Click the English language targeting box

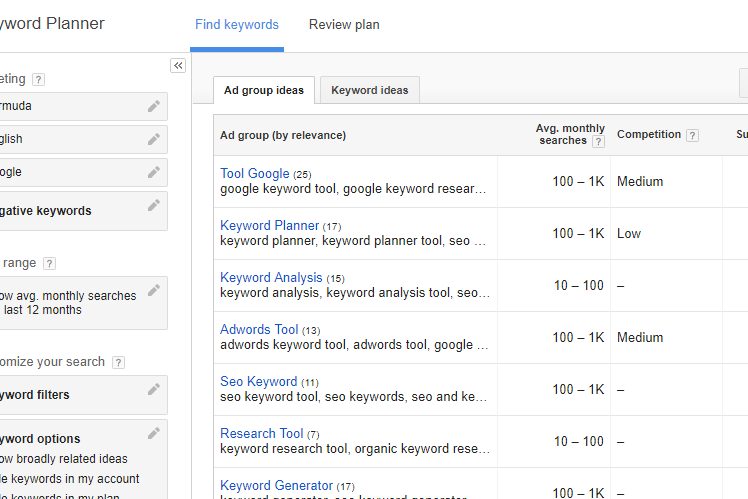pyautogui.click(x=83, y=139)
